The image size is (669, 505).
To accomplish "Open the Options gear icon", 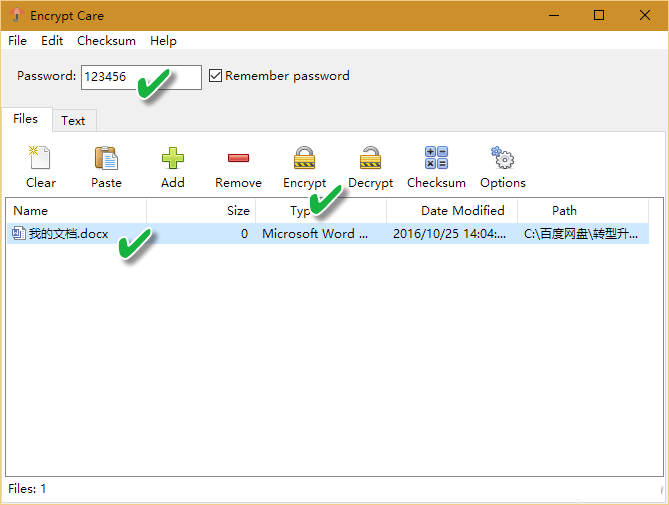I will (503, 157).
